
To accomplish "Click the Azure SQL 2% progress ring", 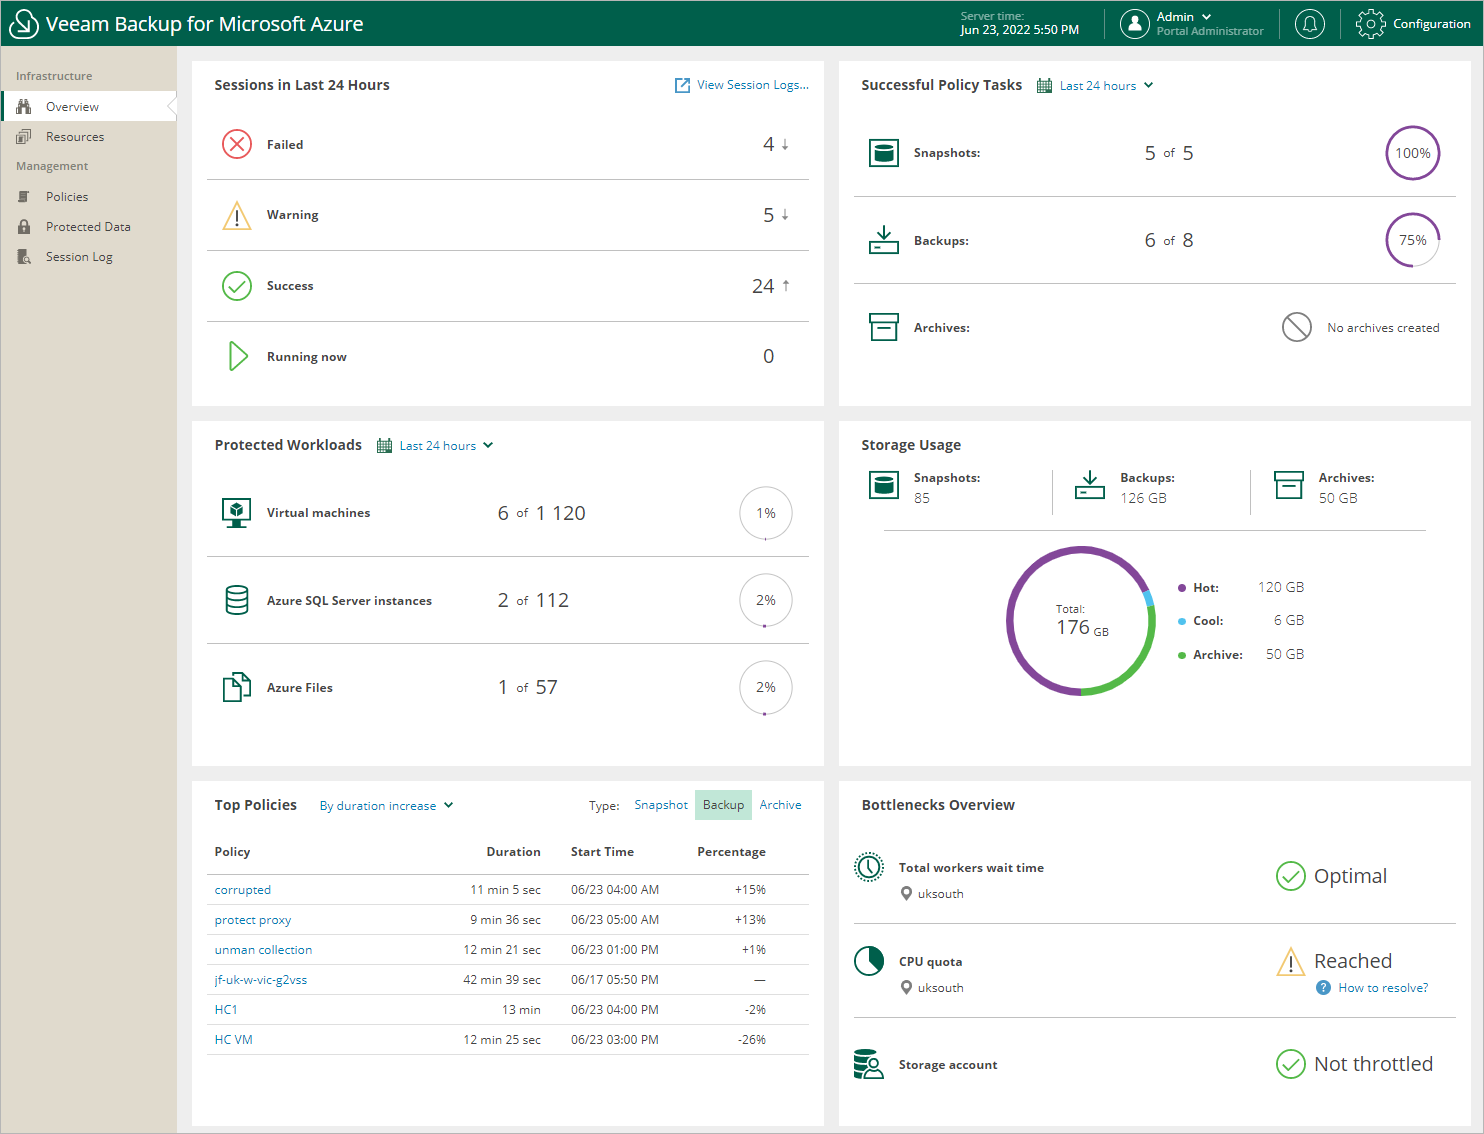I will pos(766,600).
